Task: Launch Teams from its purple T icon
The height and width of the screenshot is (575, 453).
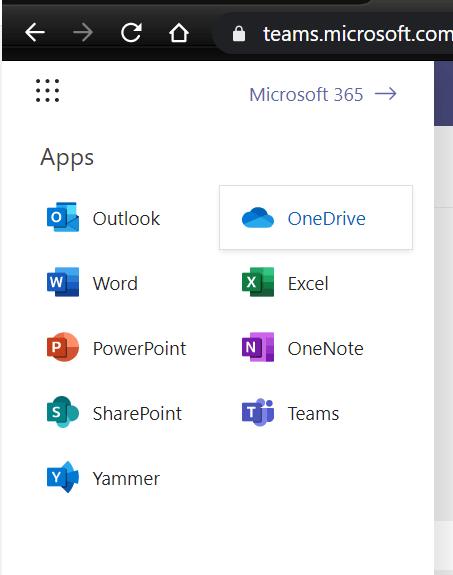Action: tap(258, 412)
